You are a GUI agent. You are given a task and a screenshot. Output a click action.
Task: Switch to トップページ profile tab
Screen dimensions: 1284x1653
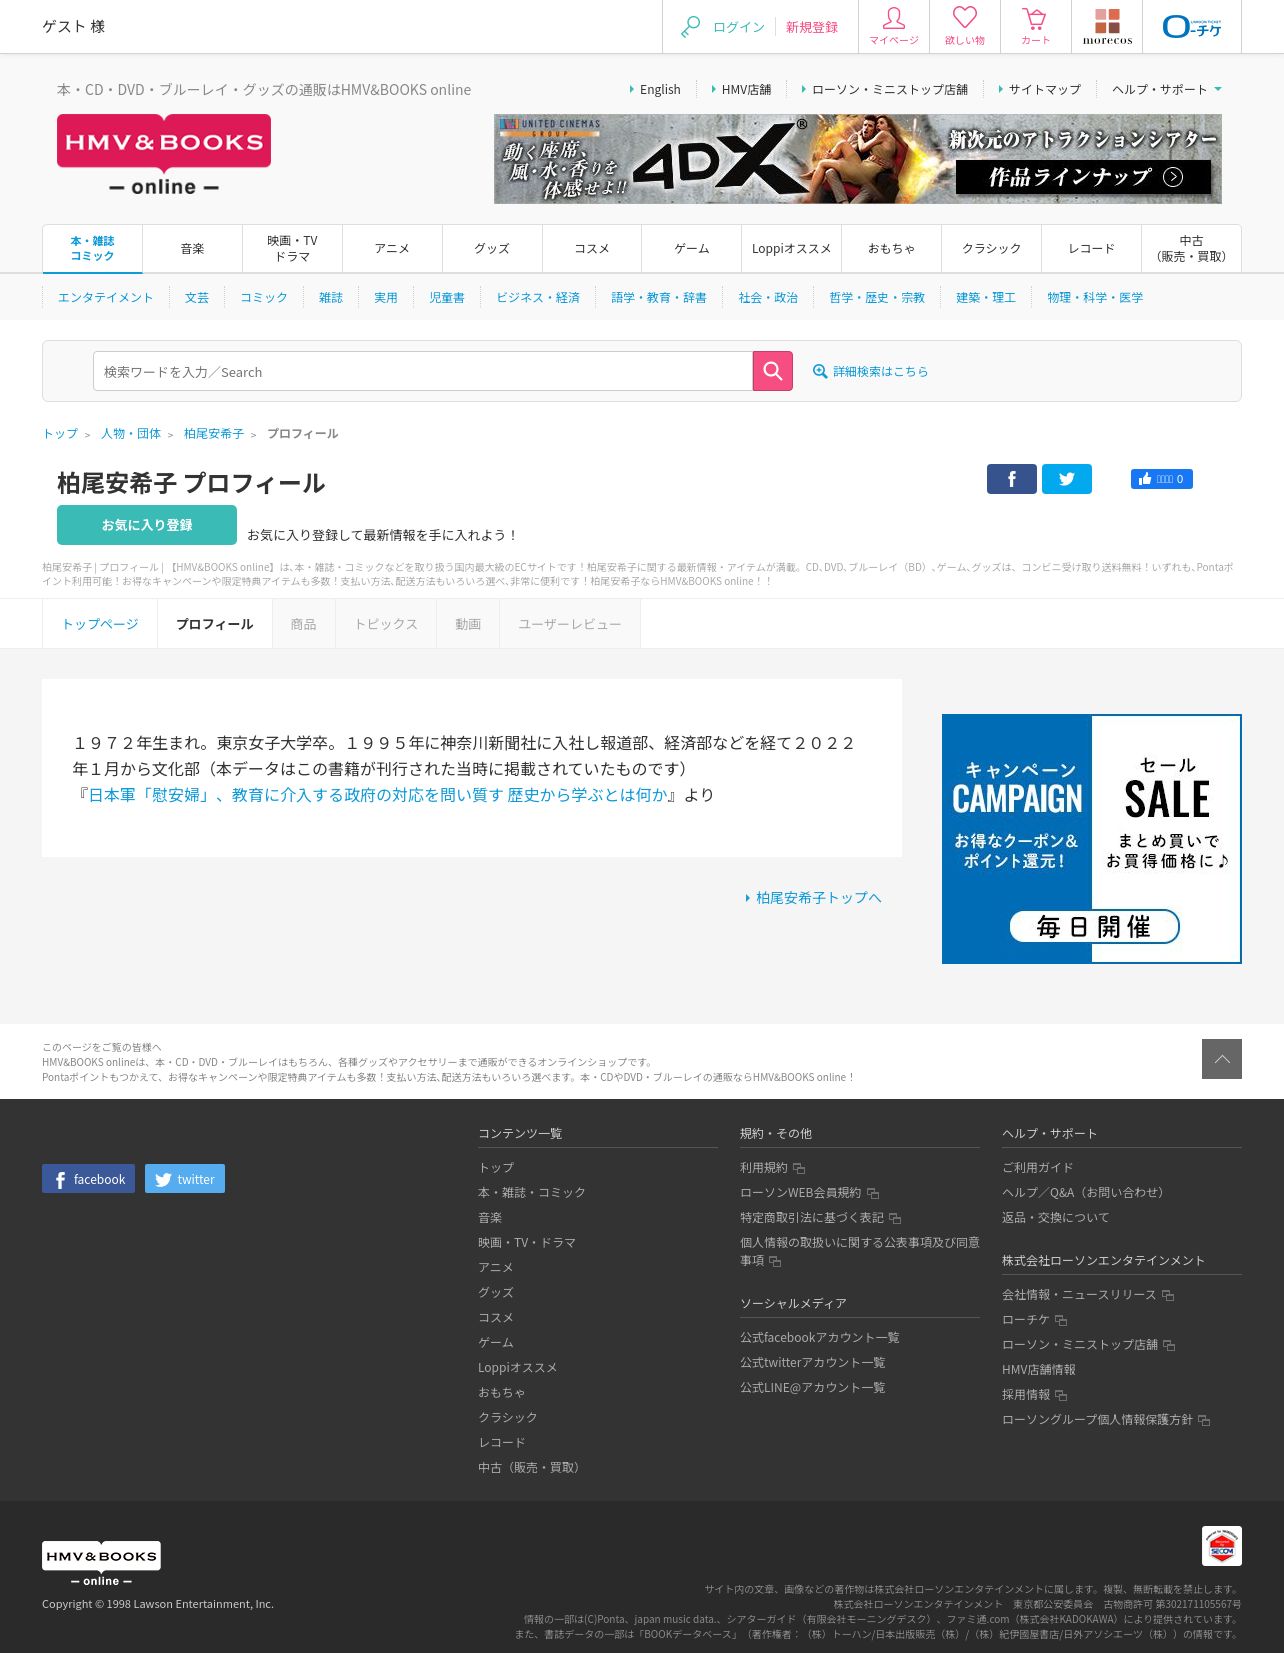click(100, 624)
